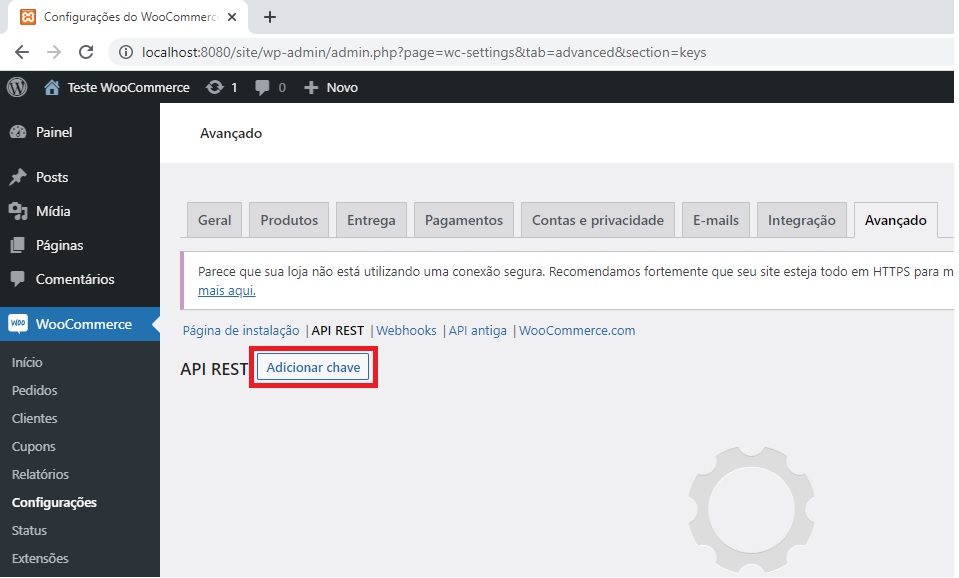959x578 pixels.
Task: Select the Avançado settings tab
Action: (895, 220)
